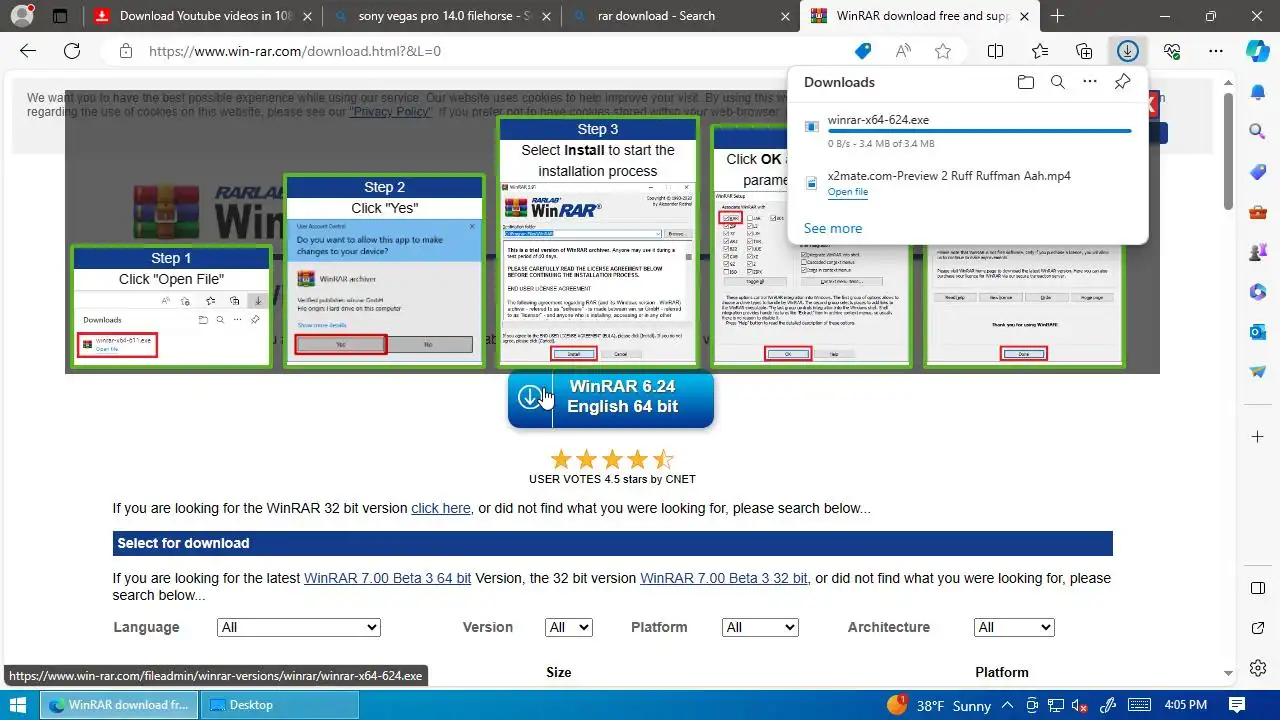
Task: Open the Language dropdown
Action: pyautogui.click(x=299, y=627)
